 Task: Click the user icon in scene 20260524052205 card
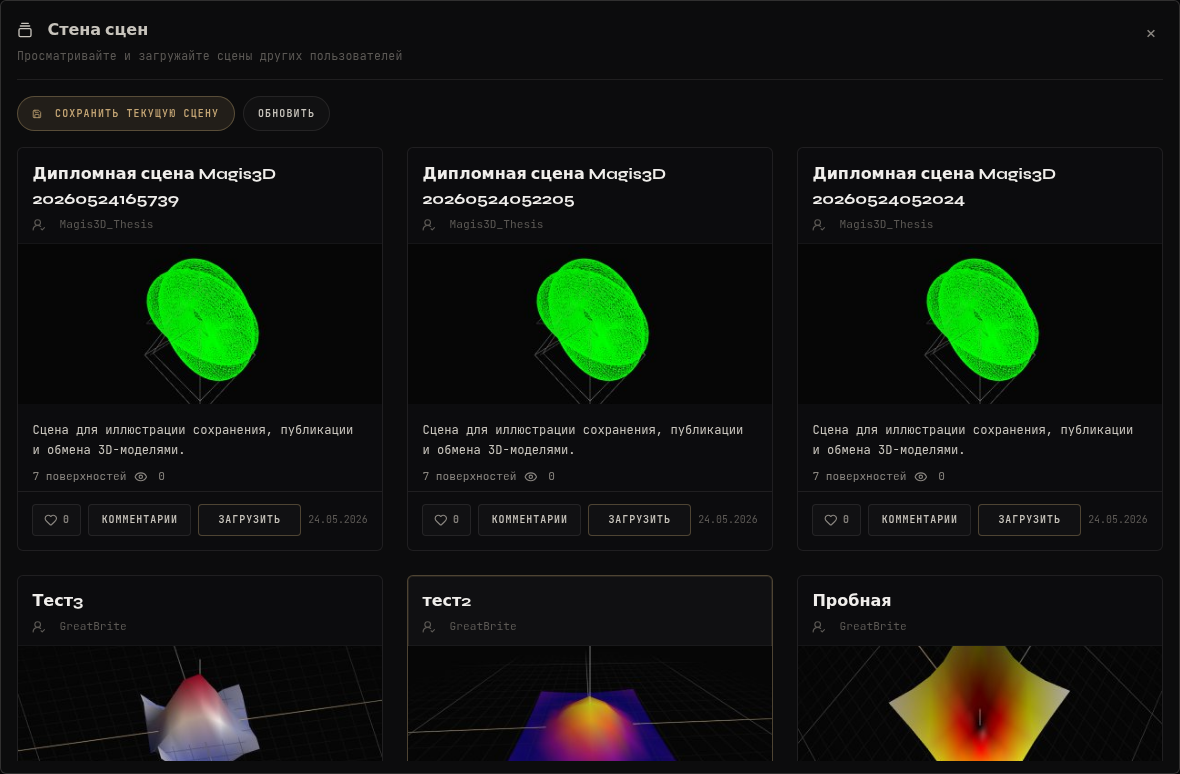(428, 225)
